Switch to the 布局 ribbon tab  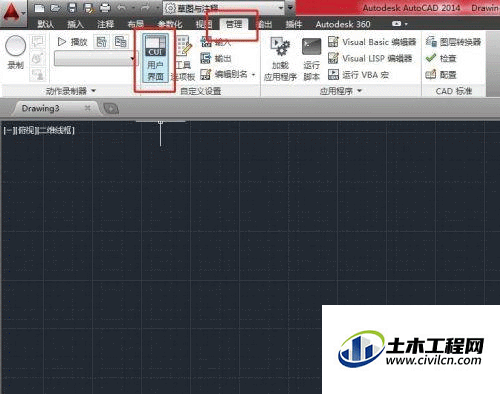pyautogui.click(x=136, y=24)
